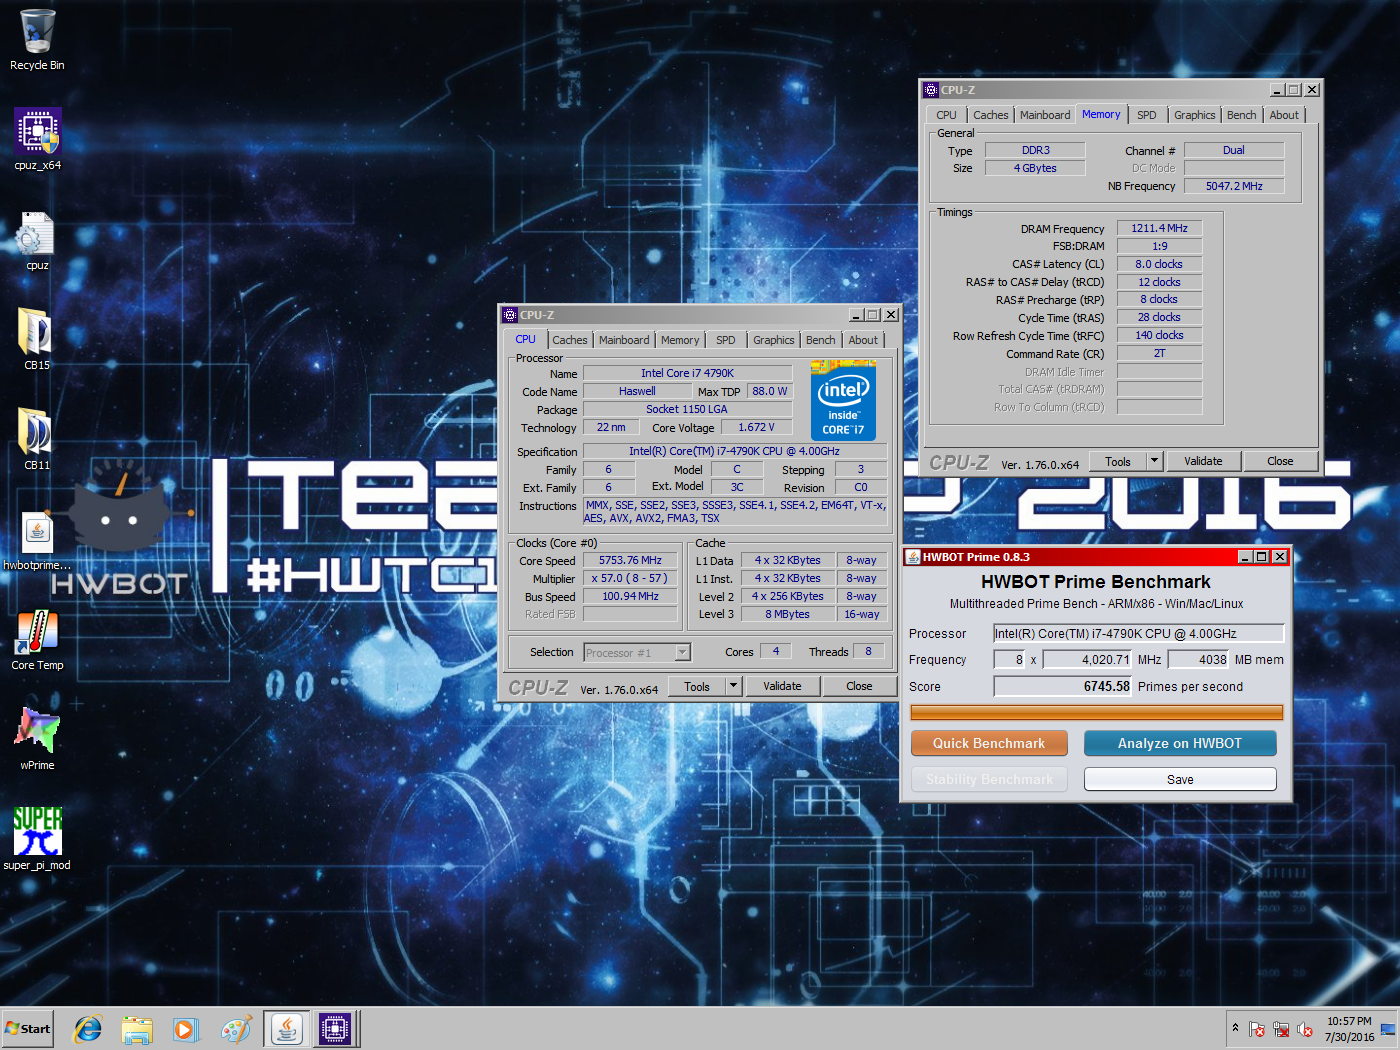The image size is (1400, 1050).
Task: Show hidden tray icons arrow
Action: [1235, 1028]
